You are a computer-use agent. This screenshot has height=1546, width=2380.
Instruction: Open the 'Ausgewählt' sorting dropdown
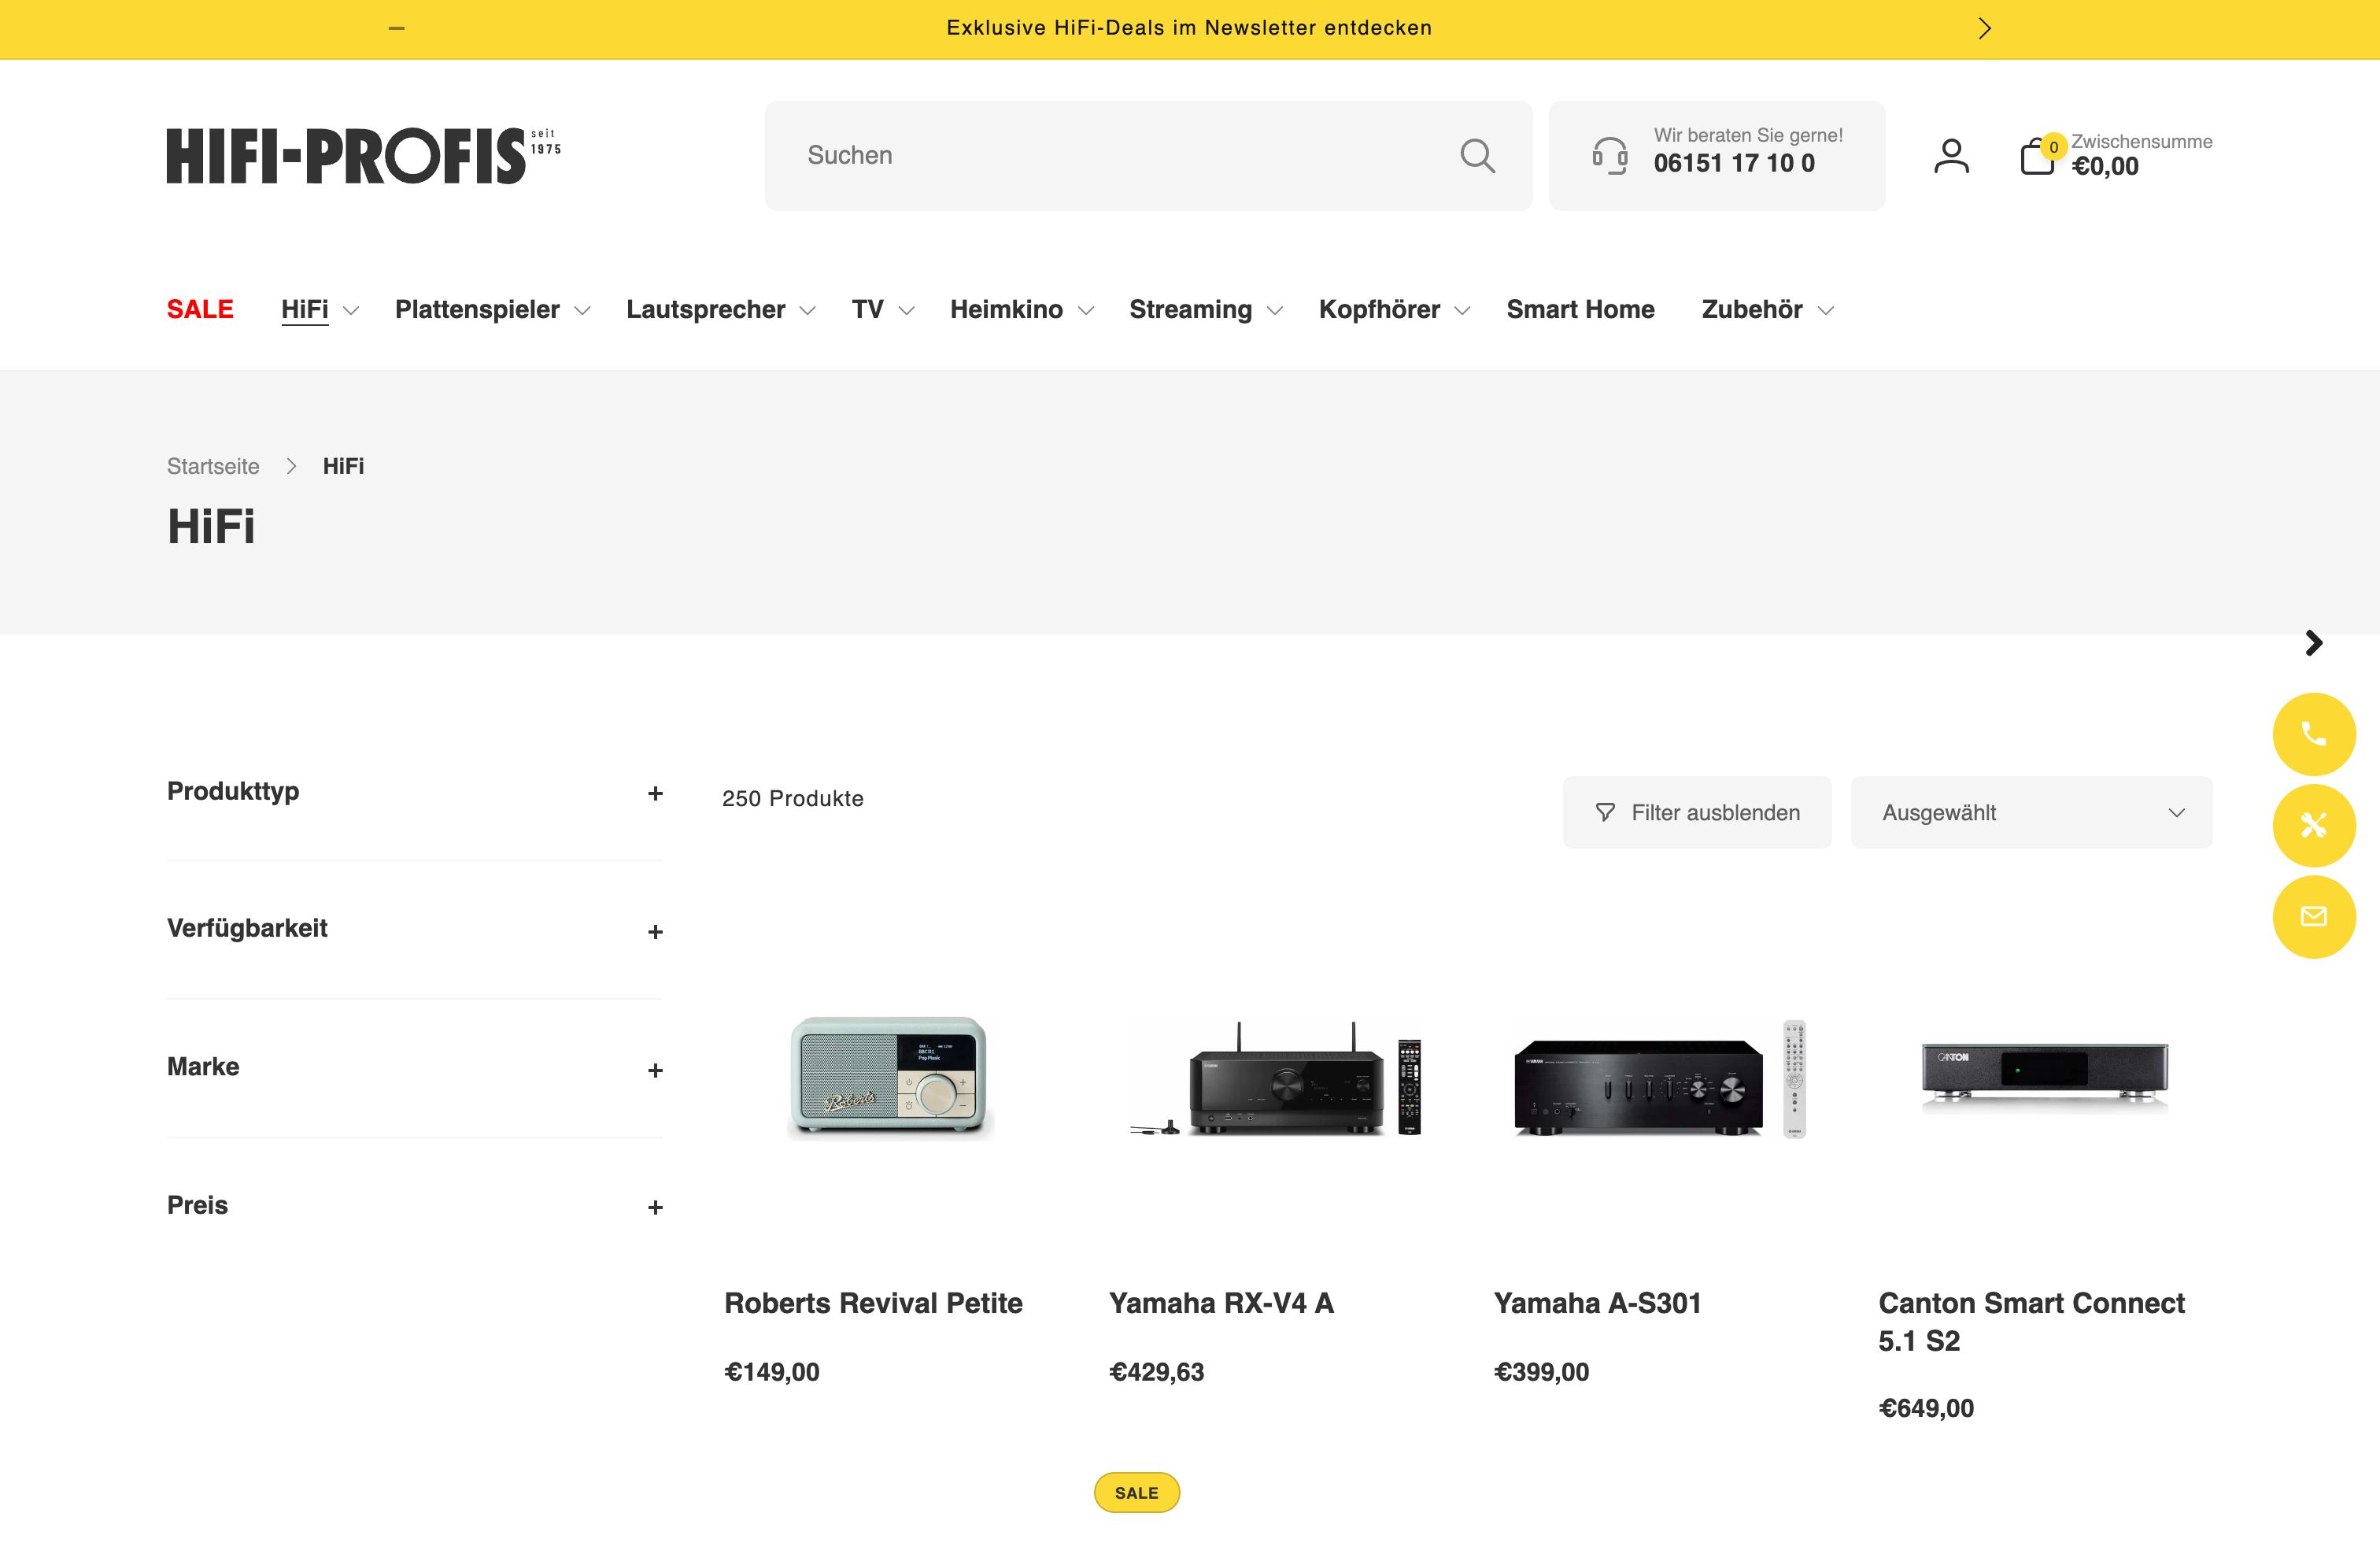[2031, 812]
